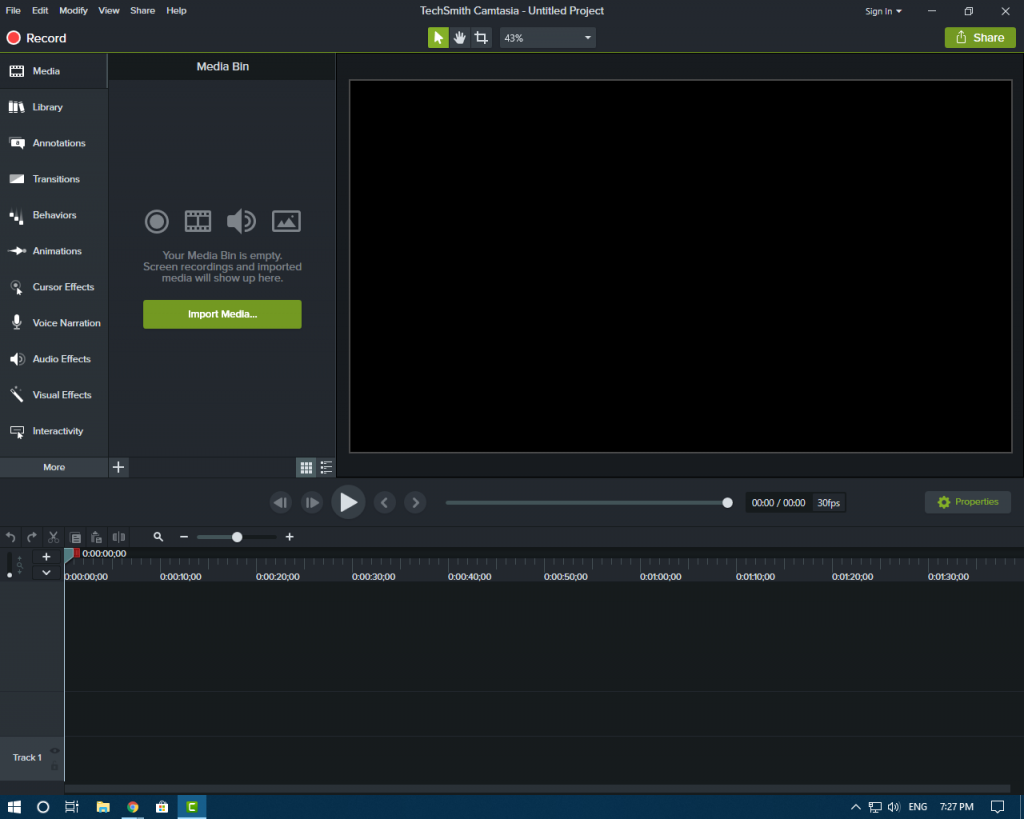Viewport: 1024px width, 819px height.
Task: Lock Track 1 with padlock icon
Action: [x=55, y=766]
